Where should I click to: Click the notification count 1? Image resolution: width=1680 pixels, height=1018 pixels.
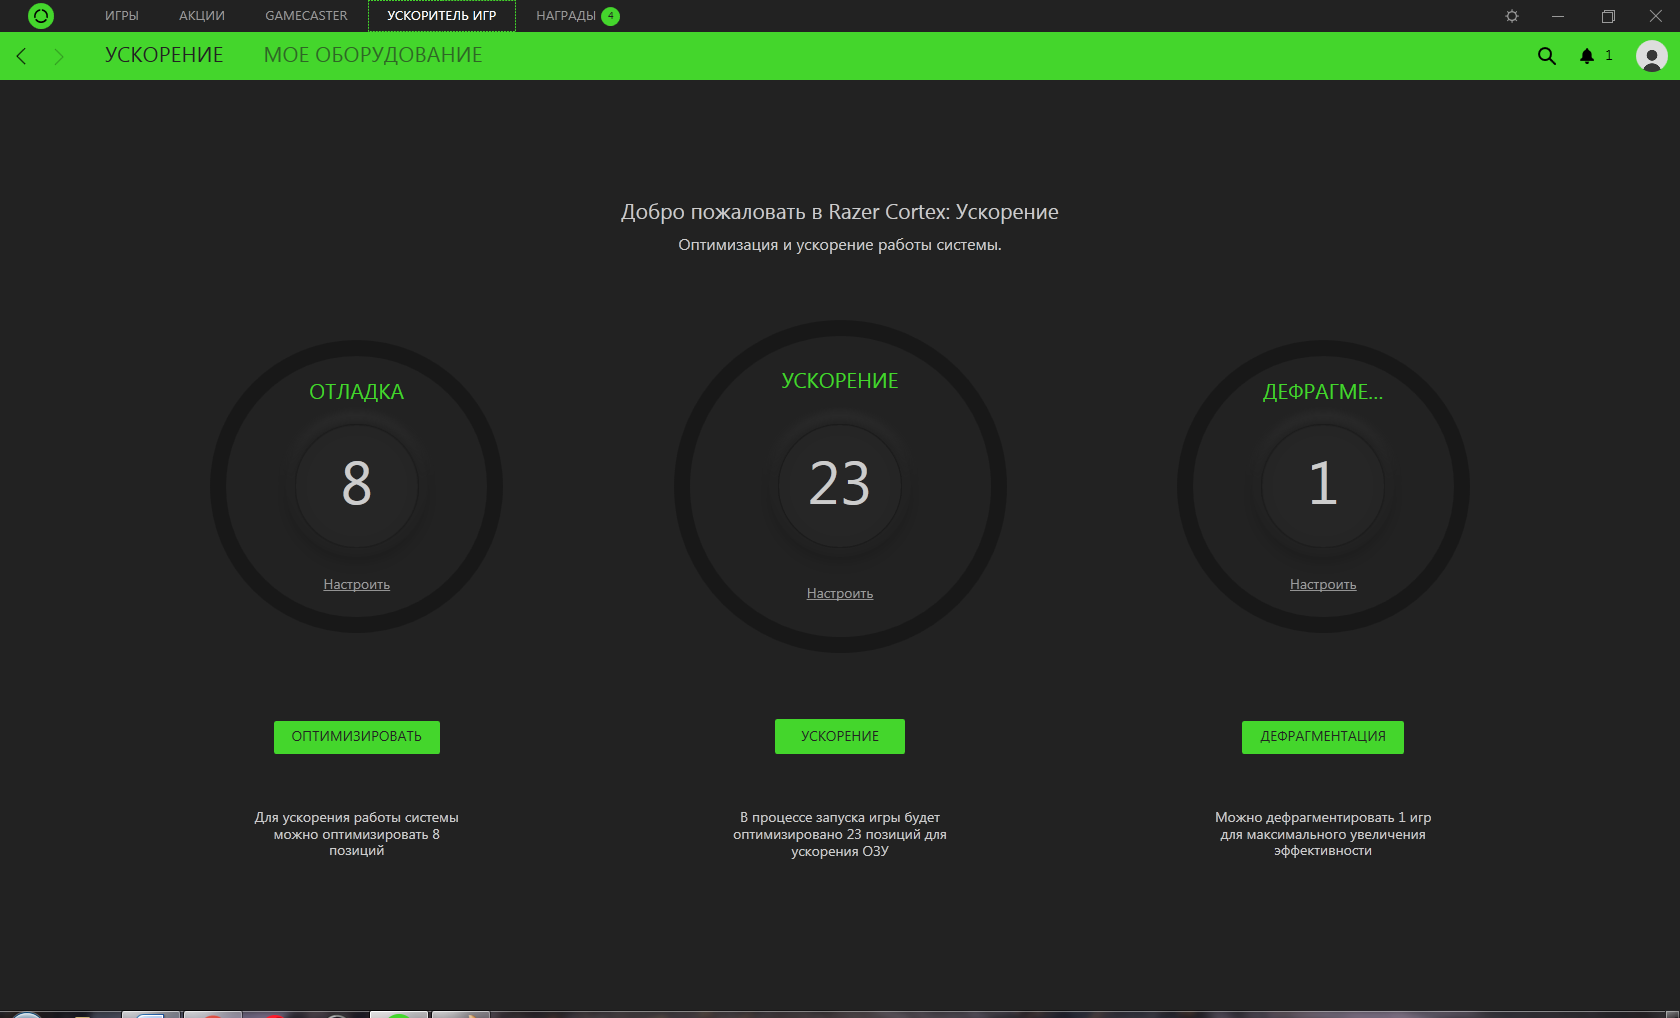1609,56
